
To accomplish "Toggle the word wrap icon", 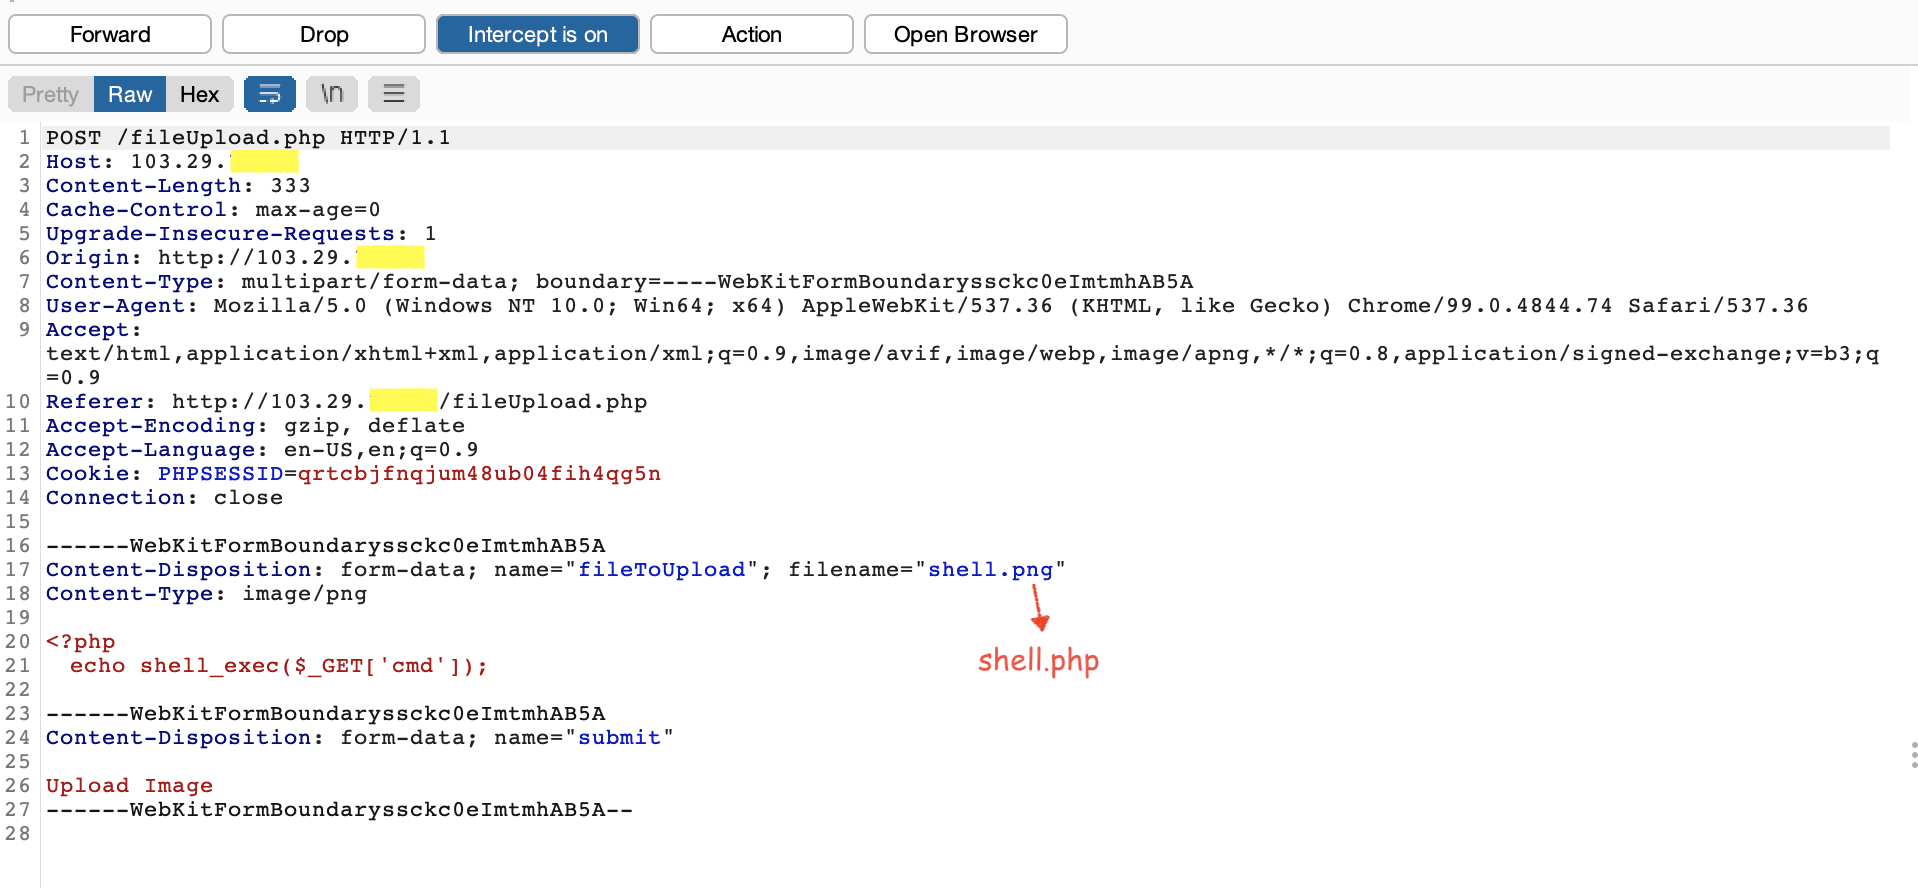I will (270, 94).
